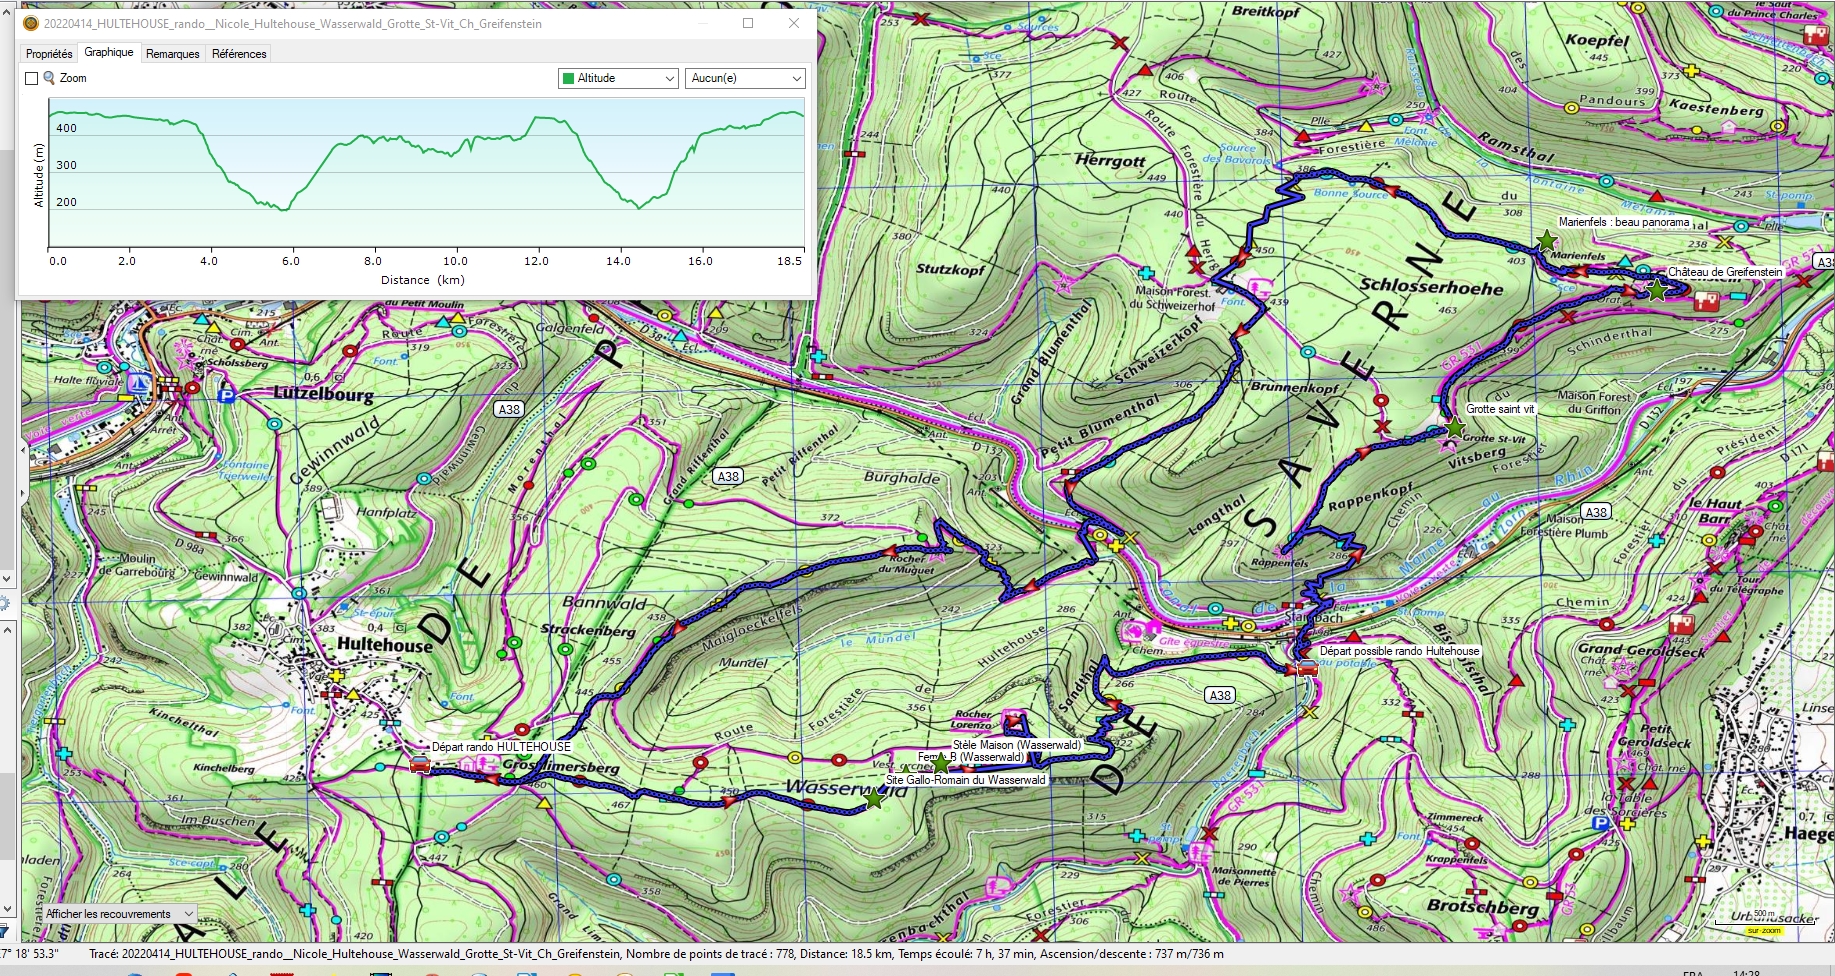Click the Départ rando HULTEHOUSE car icon

(x=420, y=765)
